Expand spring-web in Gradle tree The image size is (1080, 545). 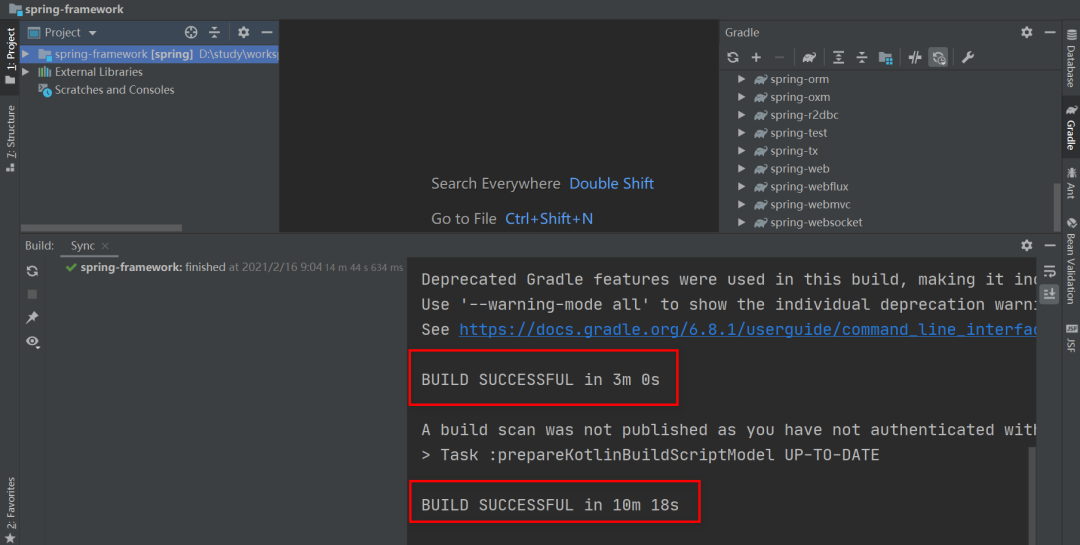point(742,169)
